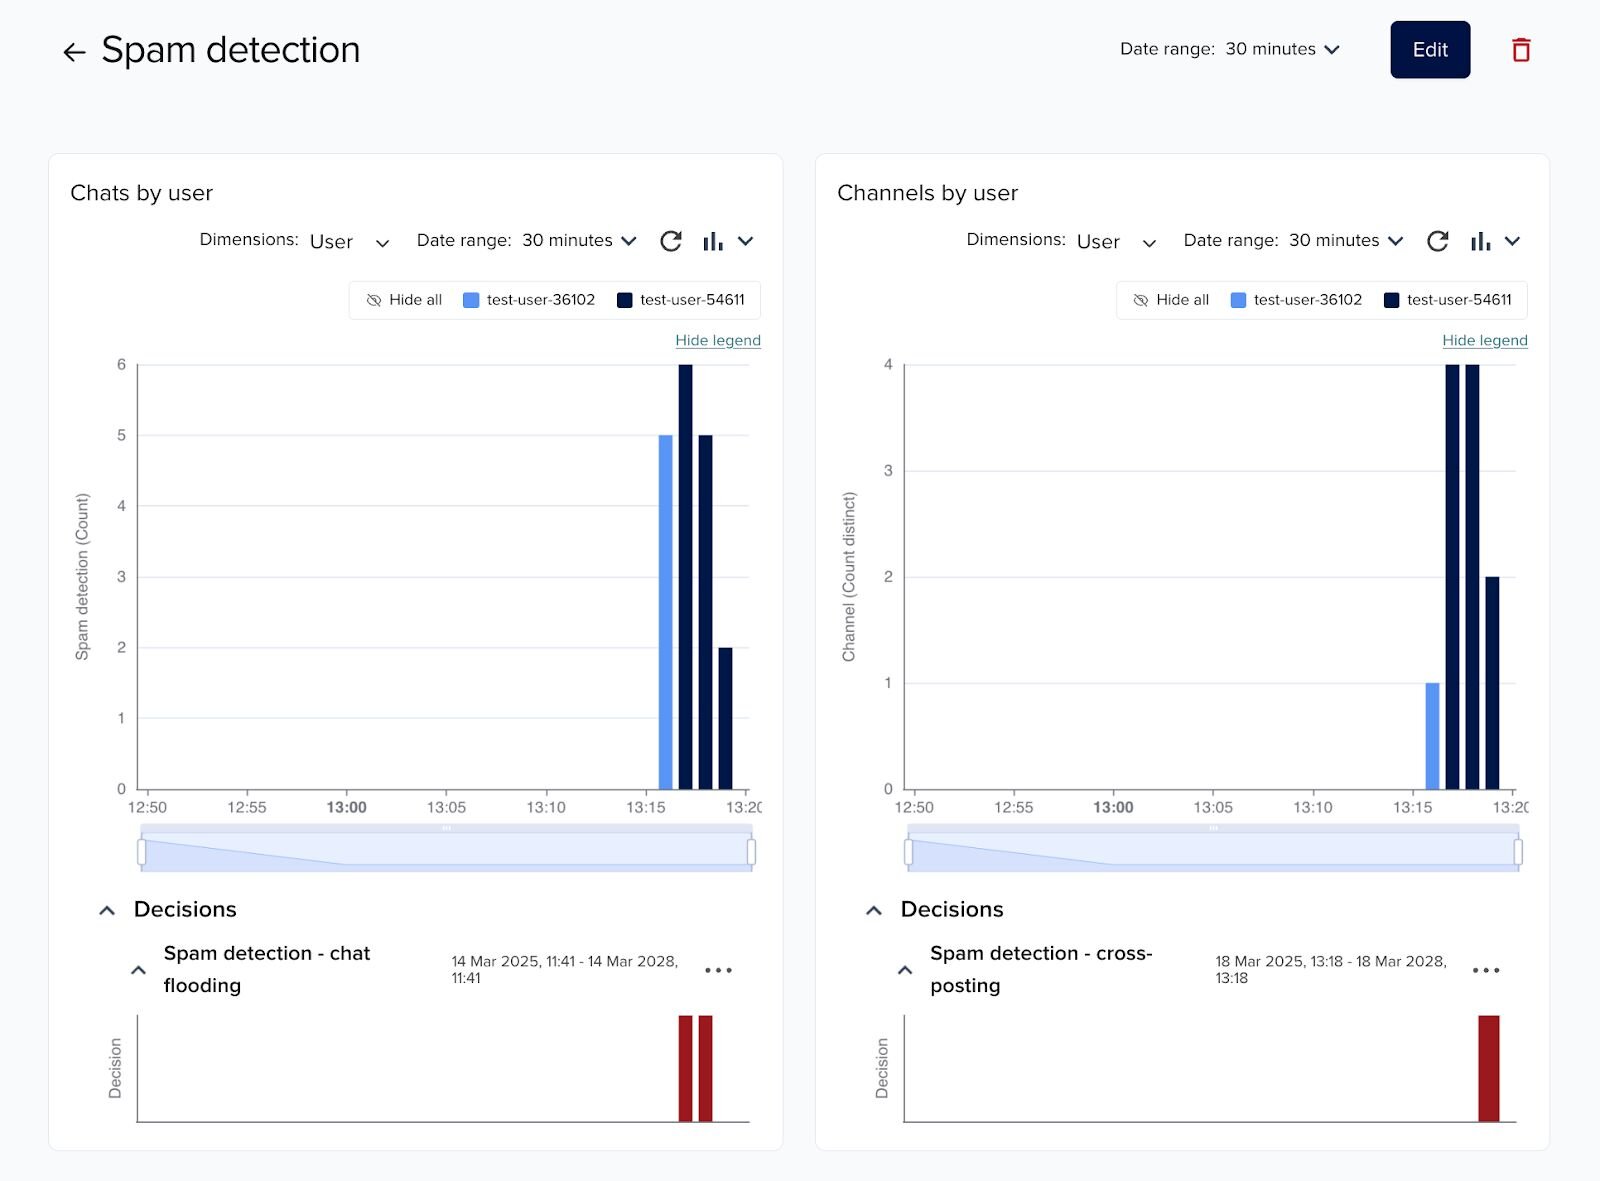Click the blue test-user-36102 color swatch
The height and width of the screenshot is (1181, 1600).
point(471,299)
